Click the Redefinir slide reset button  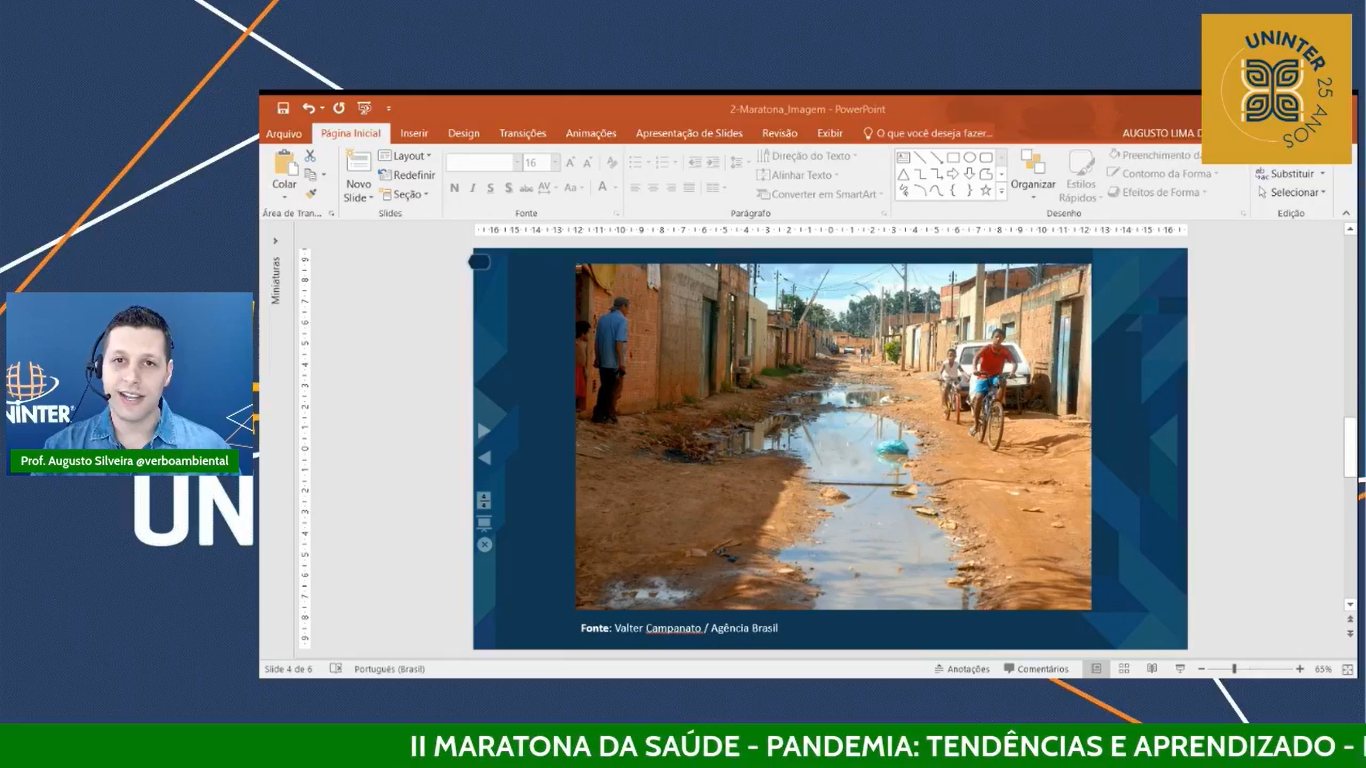(407, 175)
